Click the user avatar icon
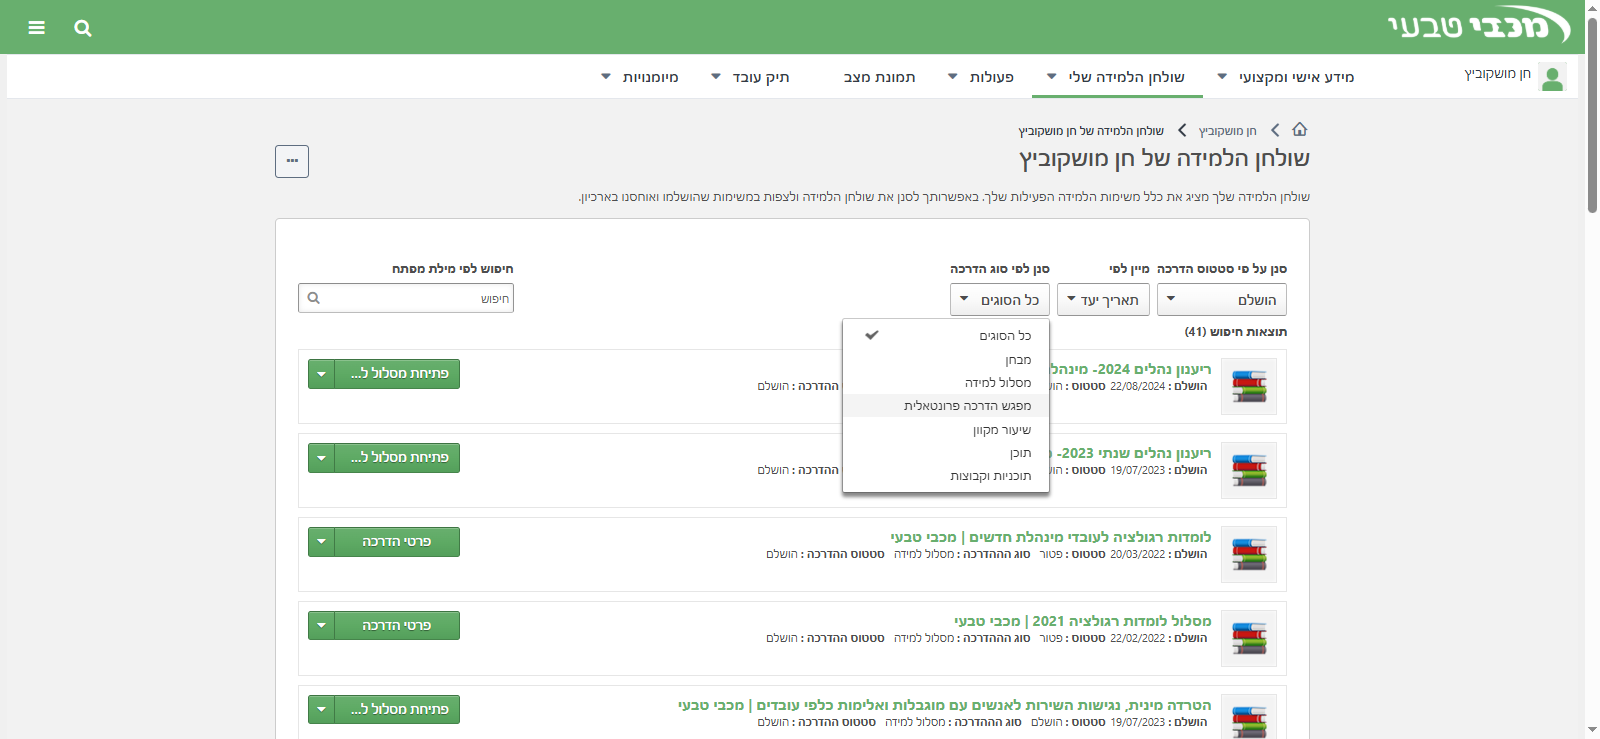Screen dimensions: 1600x739 1552,77
